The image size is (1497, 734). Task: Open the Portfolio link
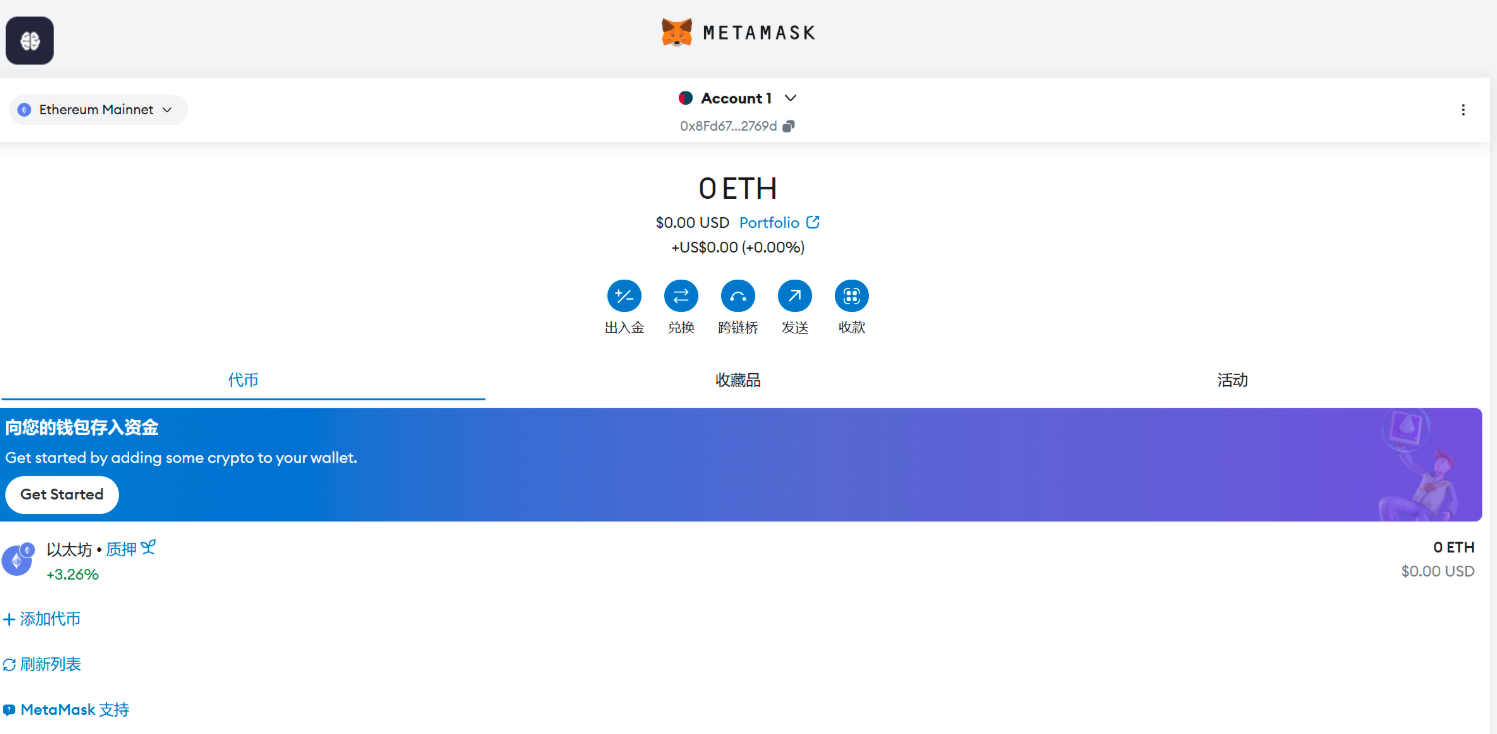769,222
